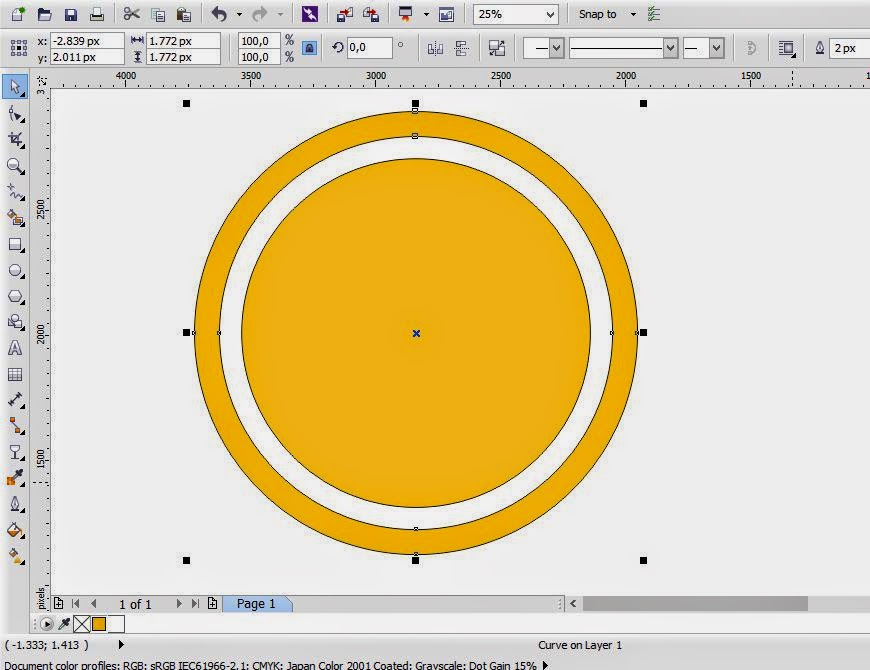The image size is (870, 670).
Task: Expand the color profiles status arrow
Action: [545, 665]
